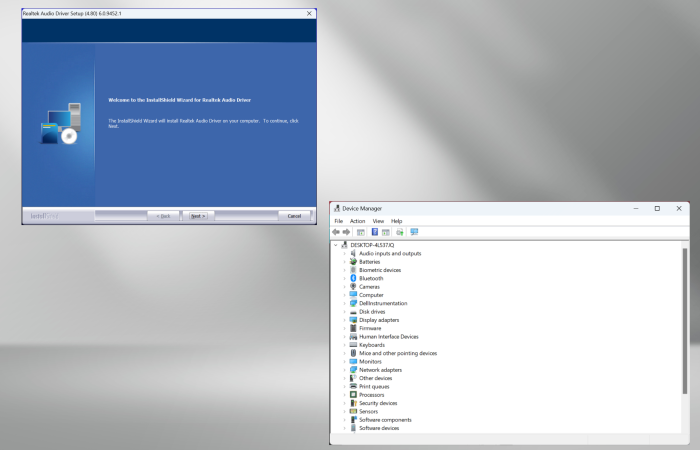Click the webcam icon beside Cameras
This screenshot has width=700, height=450.
pos(353,287)
